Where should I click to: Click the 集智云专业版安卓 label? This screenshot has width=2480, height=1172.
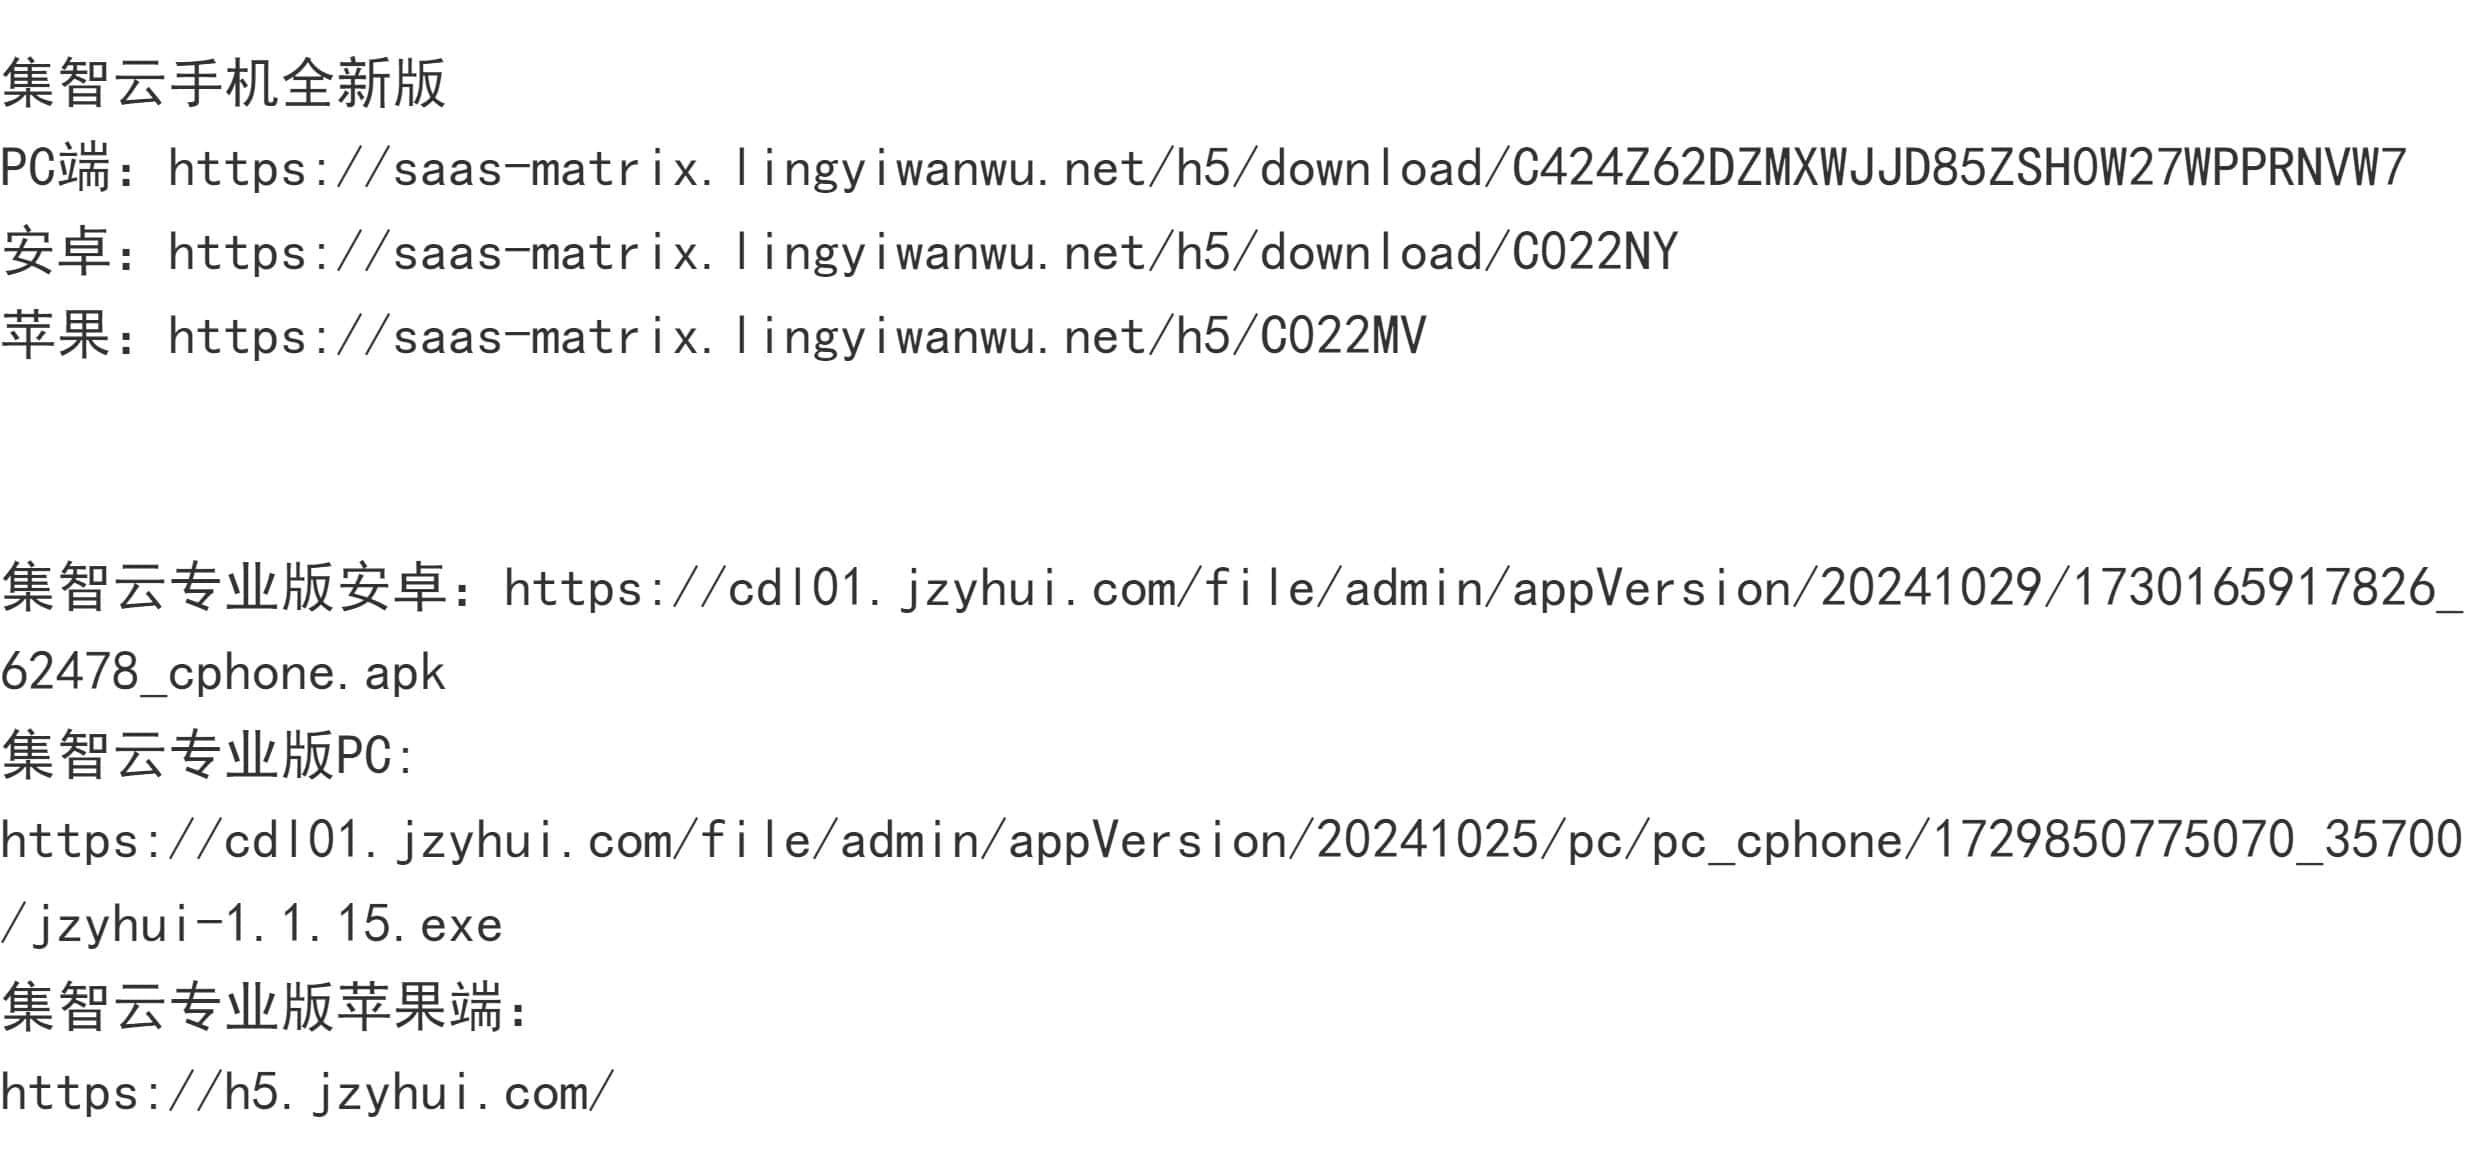tap(223, 588)
